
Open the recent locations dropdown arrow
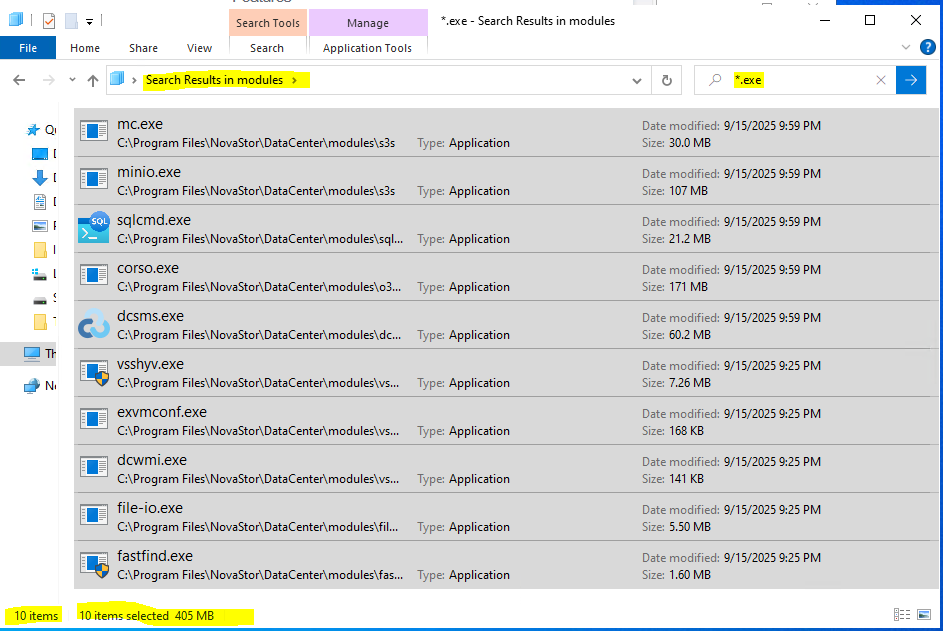[x=72, y=80]
